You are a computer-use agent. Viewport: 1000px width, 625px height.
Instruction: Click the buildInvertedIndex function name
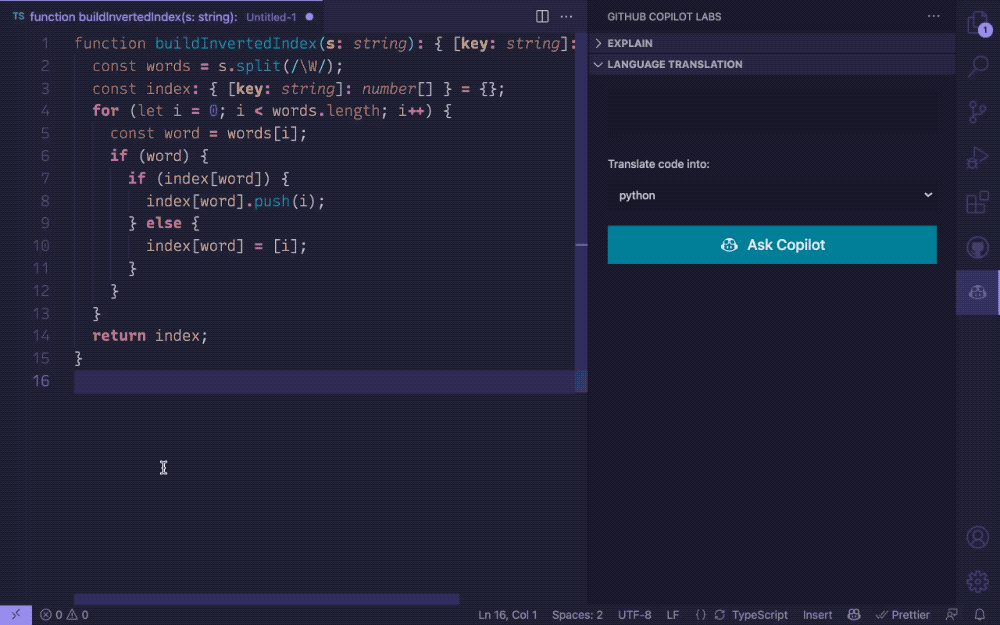tap(236, 43)
